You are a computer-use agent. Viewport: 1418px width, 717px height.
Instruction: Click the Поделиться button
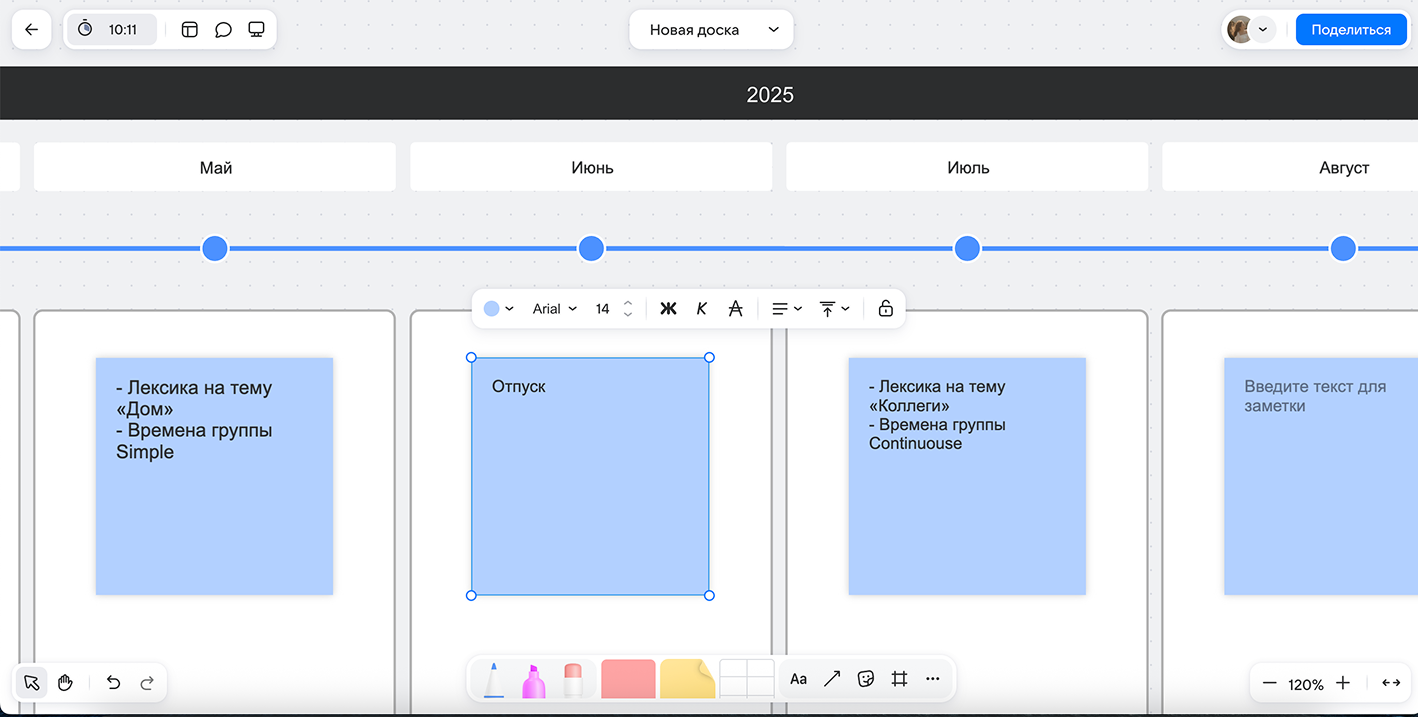point(1351,30)
